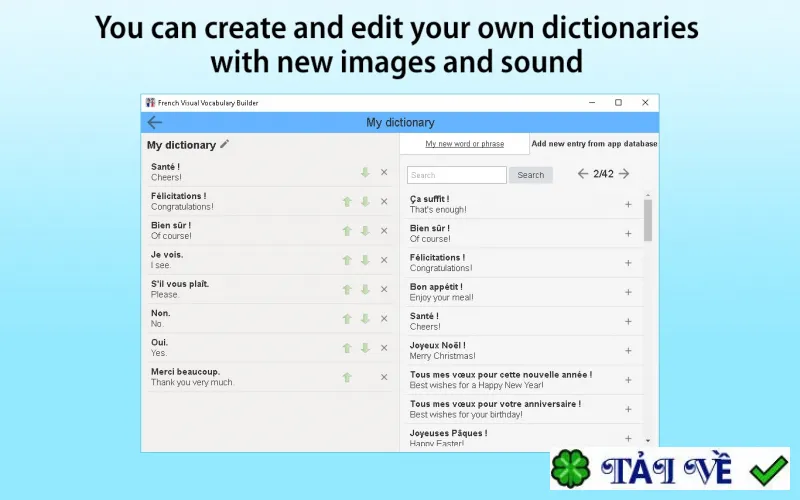Focus the Search text field
The image size is (800, 500).
[457, 175]
